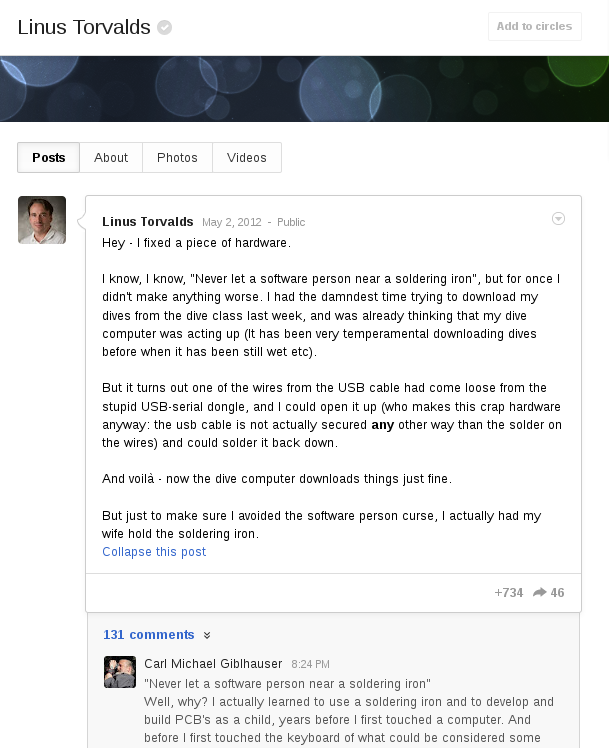609x748 pixels.
Task: Open the About tab
Action: tap(111, 157)
